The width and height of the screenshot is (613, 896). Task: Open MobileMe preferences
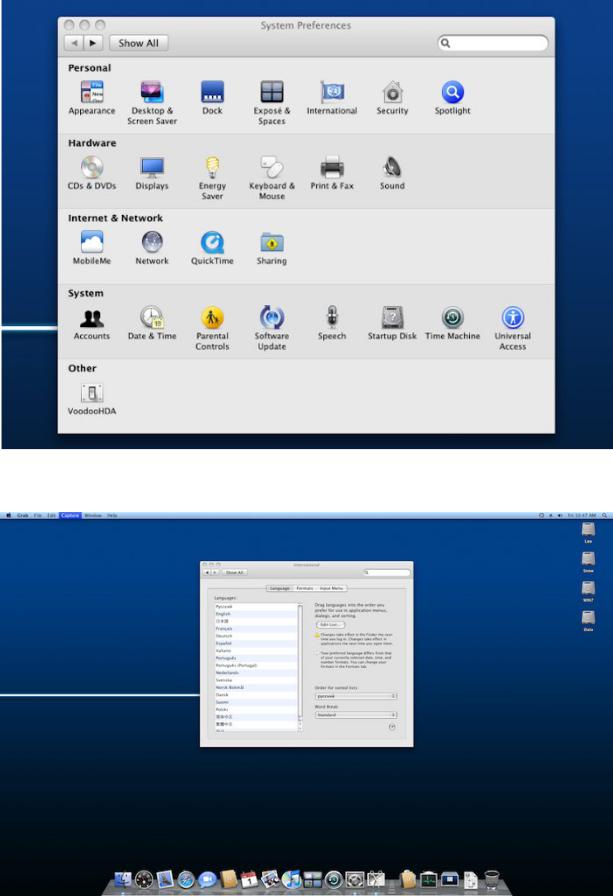[92, 248]
